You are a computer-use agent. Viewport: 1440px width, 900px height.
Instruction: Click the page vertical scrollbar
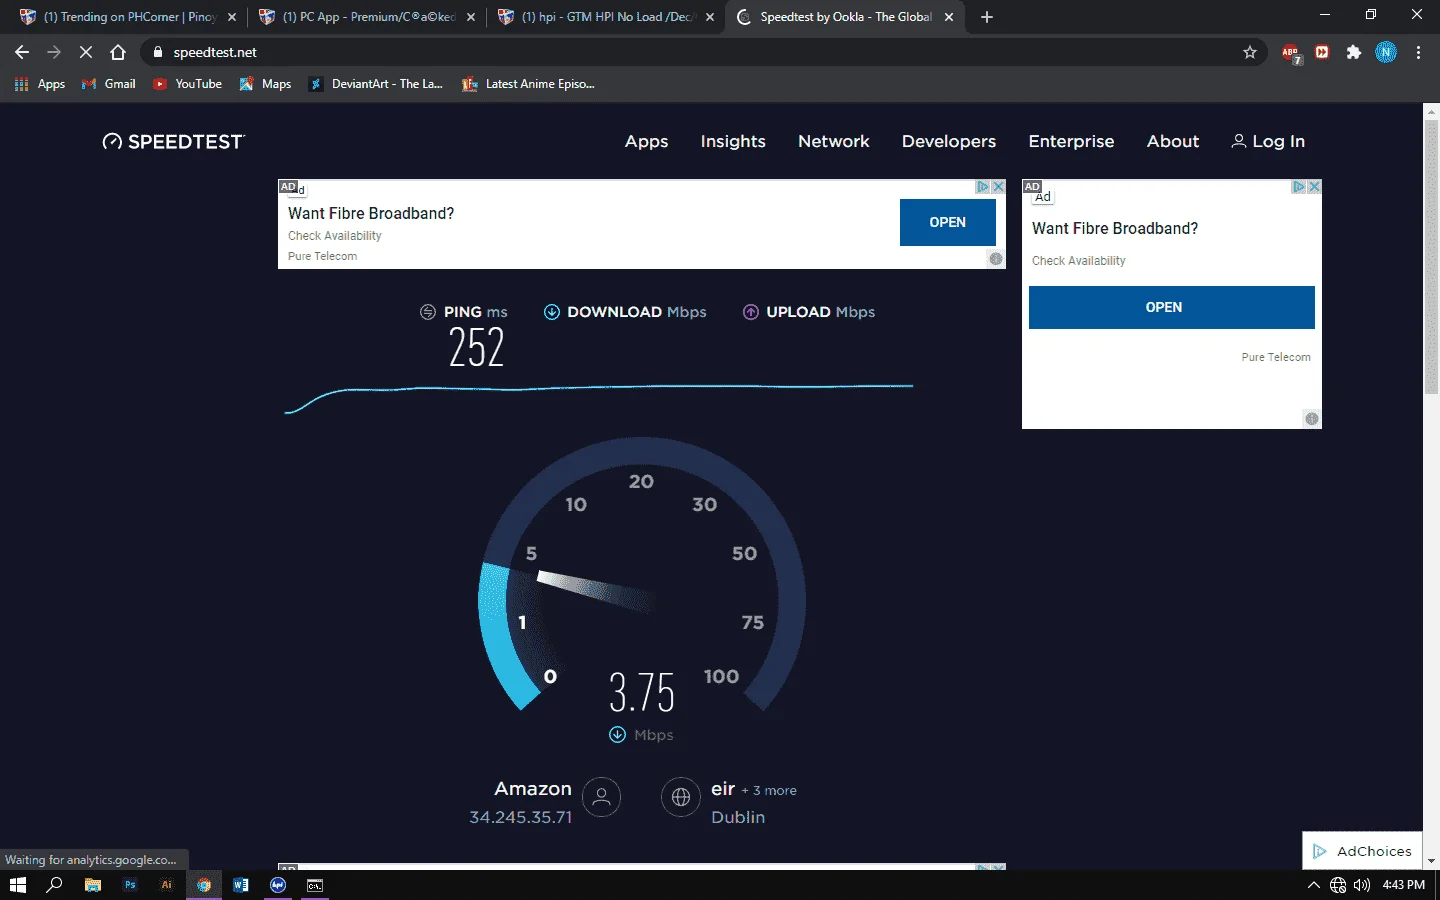click(1431, 258)
